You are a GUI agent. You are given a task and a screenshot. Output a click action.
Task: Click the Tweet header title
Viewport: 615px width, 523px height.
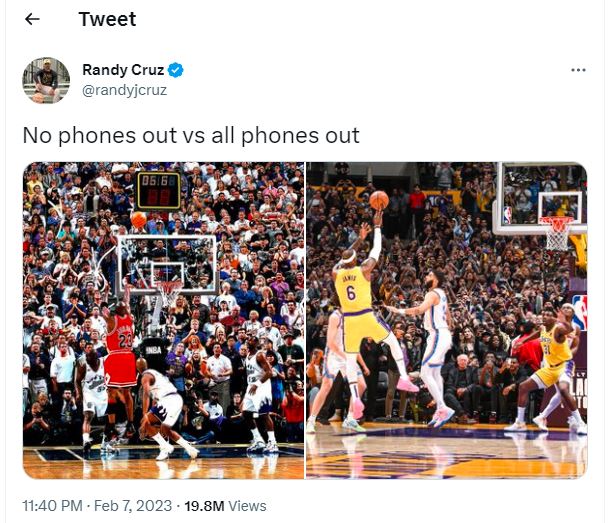[x=107, y=19]
